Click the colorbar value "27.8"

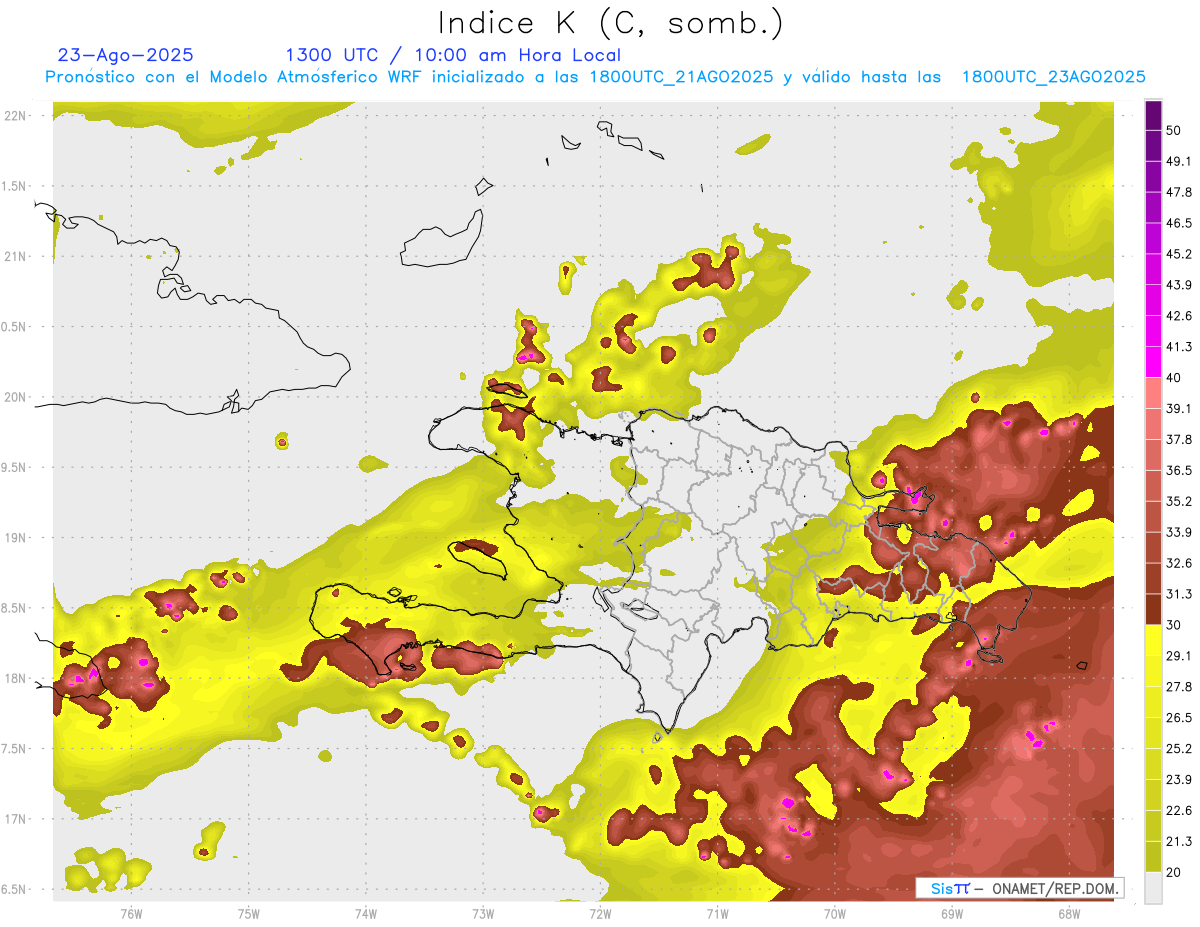[1179, 687]
